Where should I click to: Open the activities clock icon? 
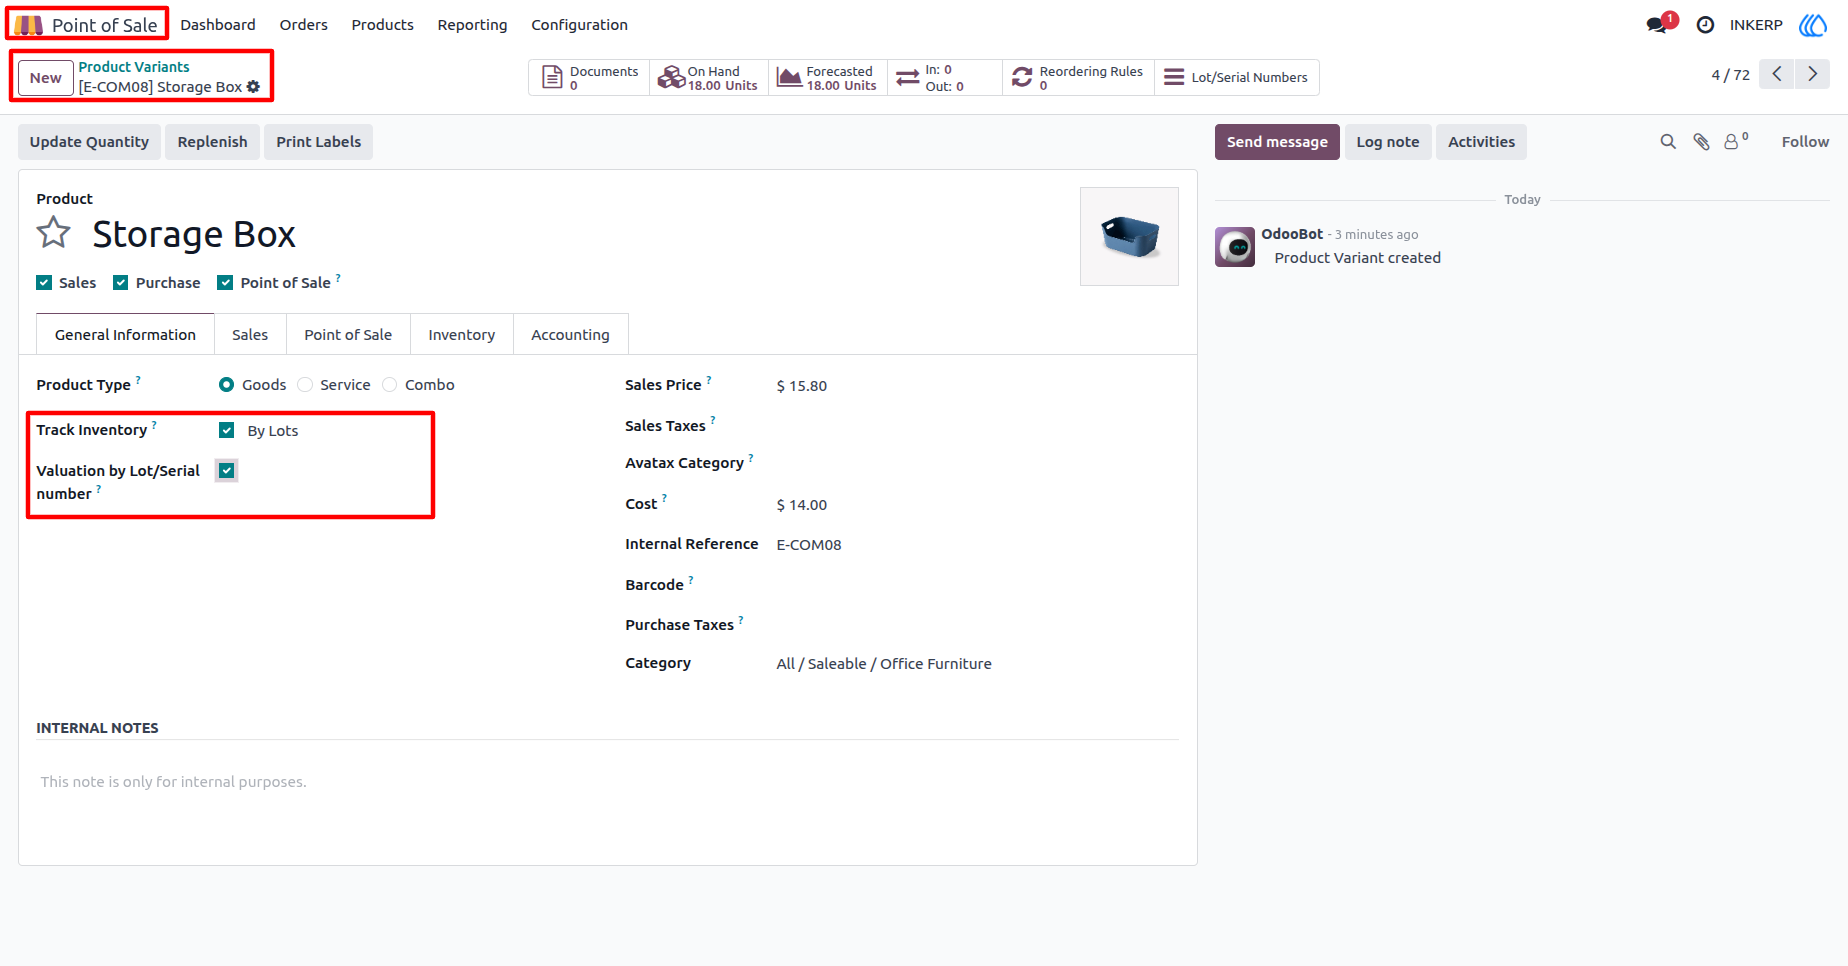pos(1706,25)
